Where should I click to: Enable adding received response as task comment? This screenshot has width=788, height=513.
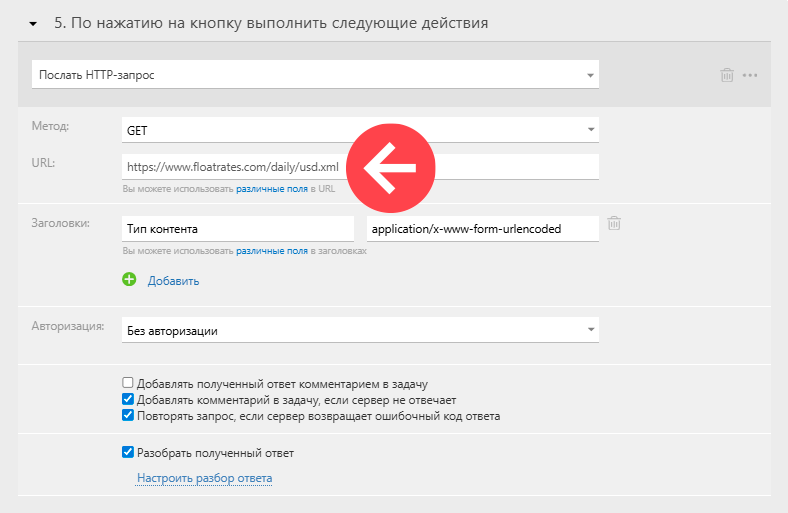[x=127, y=383]
